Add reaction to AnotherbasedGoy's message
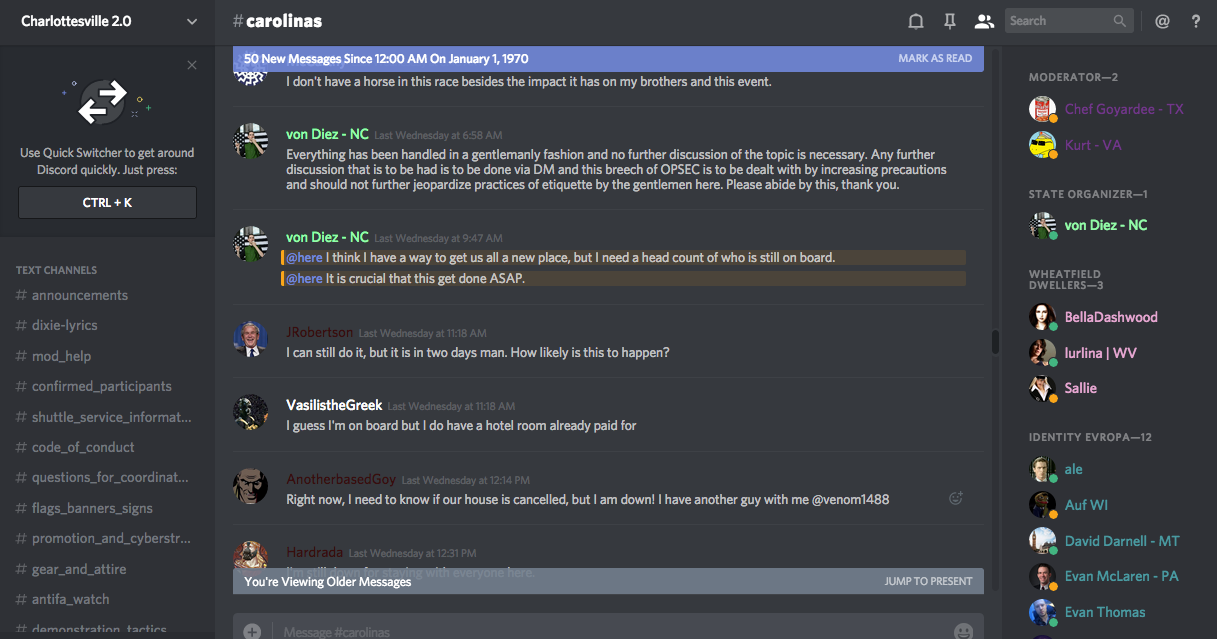The width and height of the screenshot is (1217, 639). tap(955, 498)
